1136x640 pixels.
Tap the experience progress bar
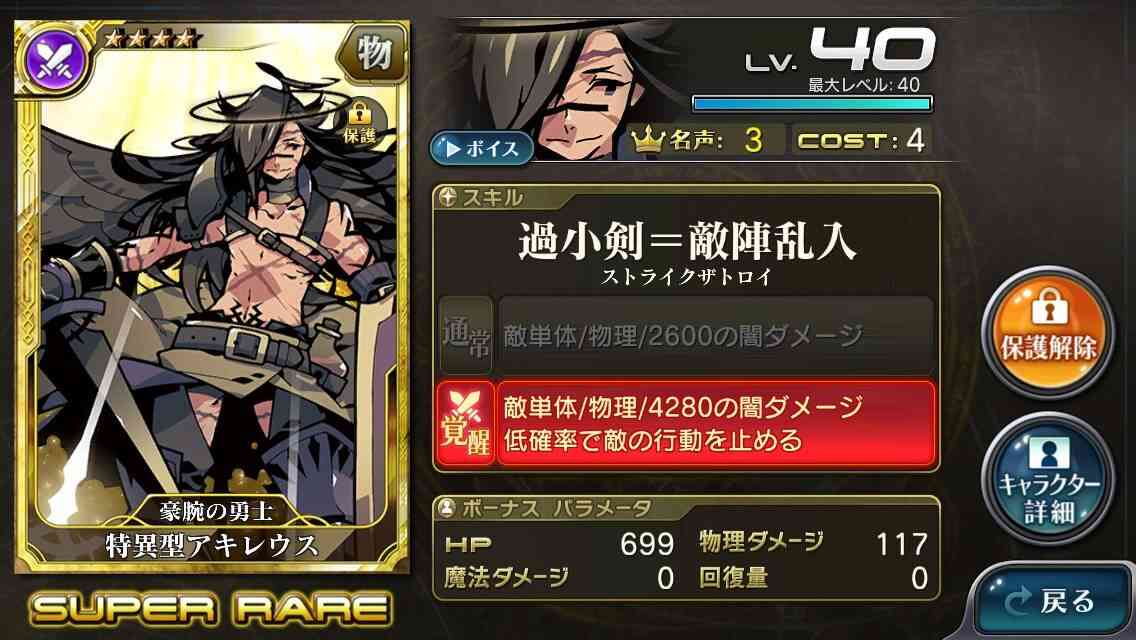pyautogui.click(x=811, y=104)
